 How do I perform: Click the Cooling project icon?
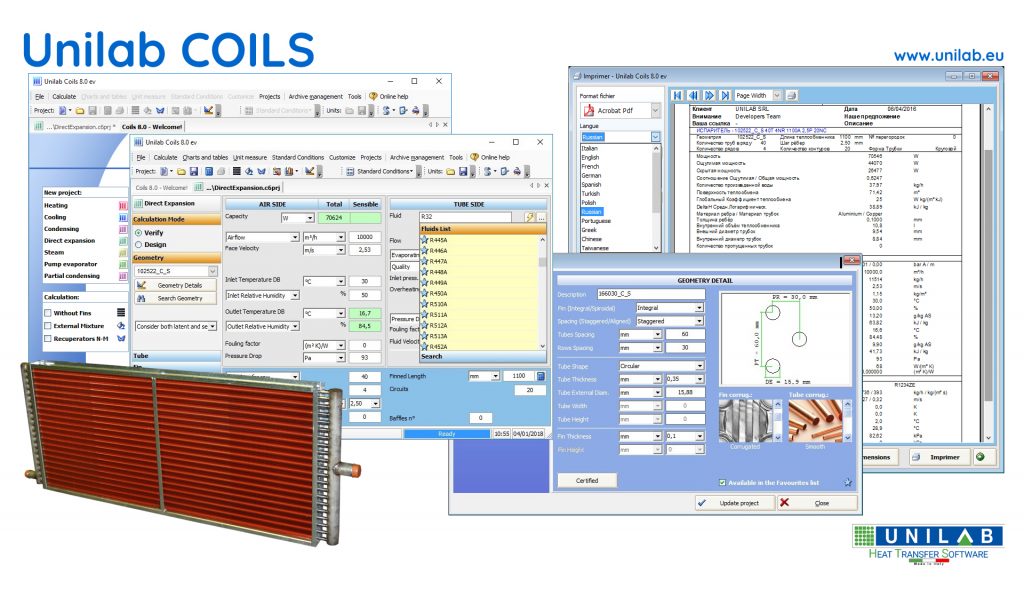pos(121,217)
